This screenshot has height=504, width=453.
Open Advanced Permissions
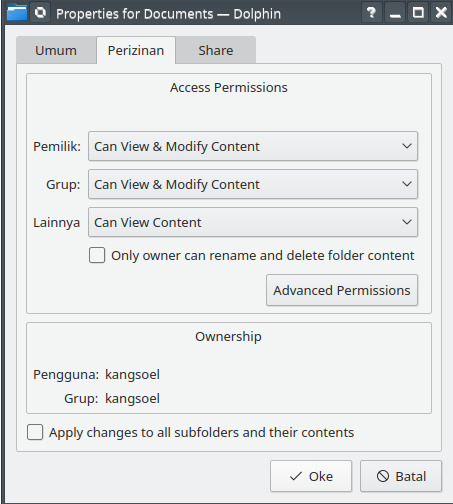(342, 290)
